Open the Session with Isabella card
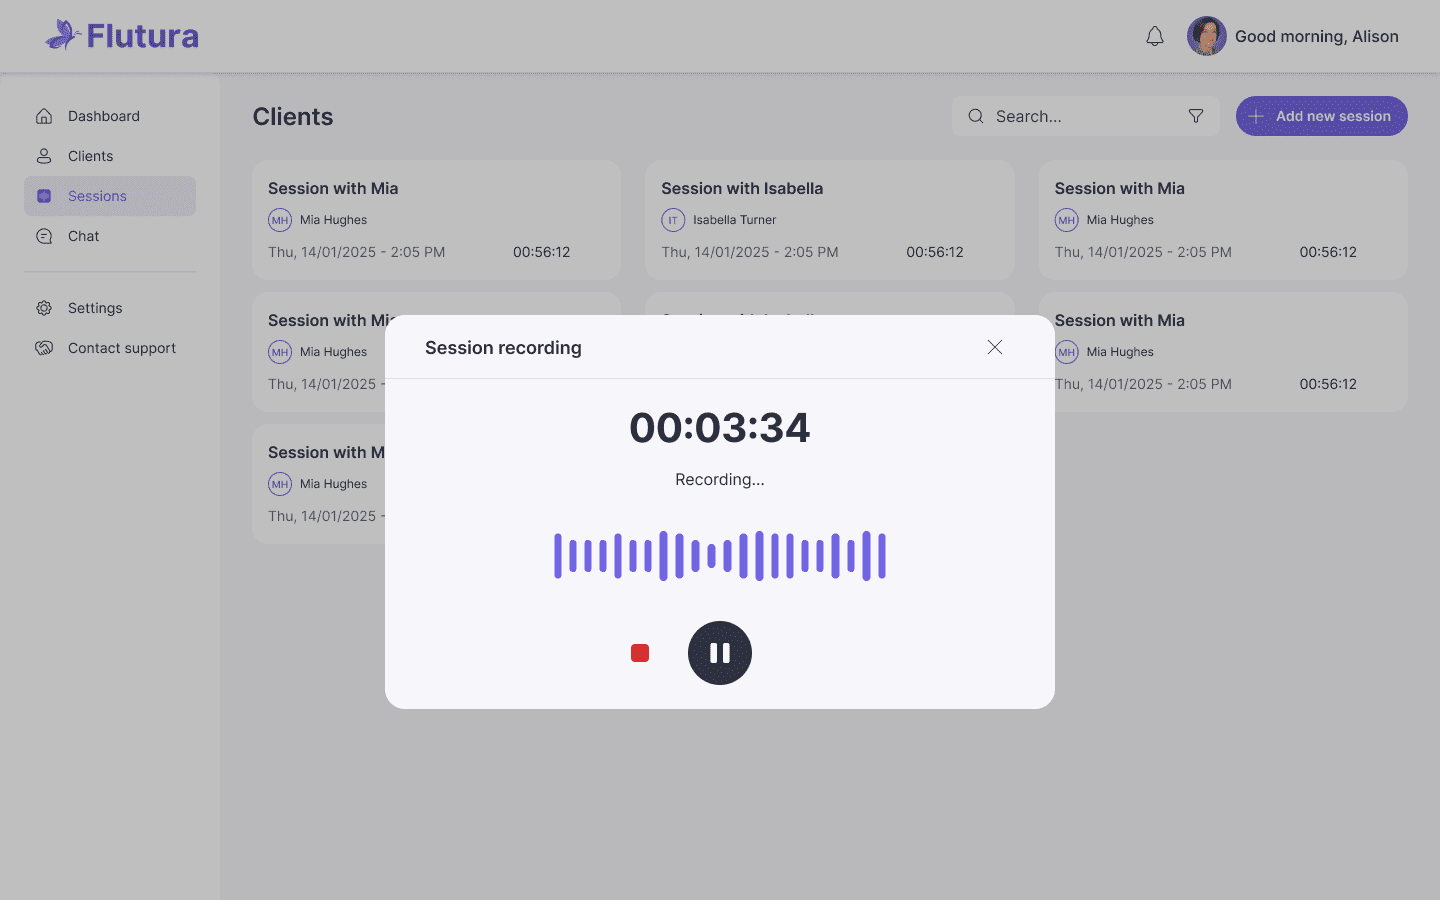This screenshot has height=900, width=1440. coord(830,220)
